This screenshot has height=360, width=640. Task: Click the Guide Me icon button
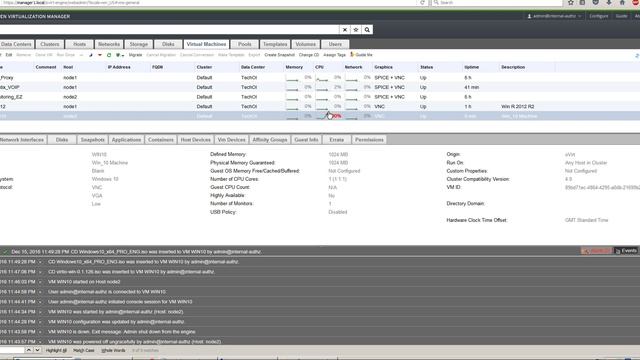tap(361, 55)
